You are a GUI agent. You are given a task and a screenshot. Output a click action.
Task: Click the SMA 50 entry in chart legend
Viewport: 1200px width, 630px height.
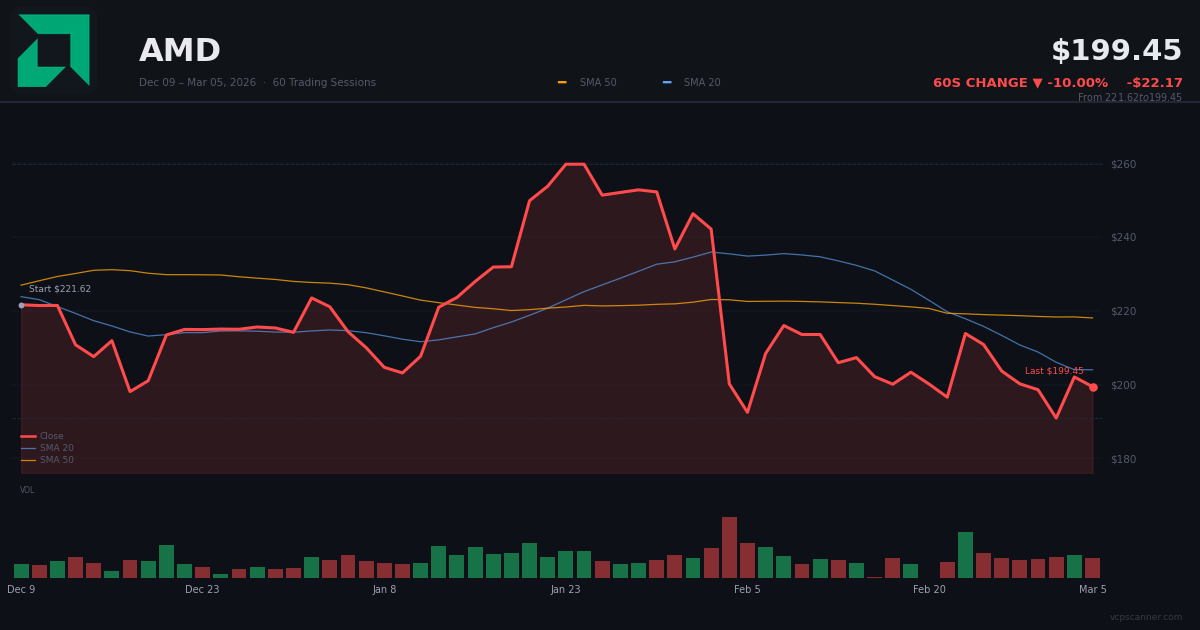coord(47,460)
